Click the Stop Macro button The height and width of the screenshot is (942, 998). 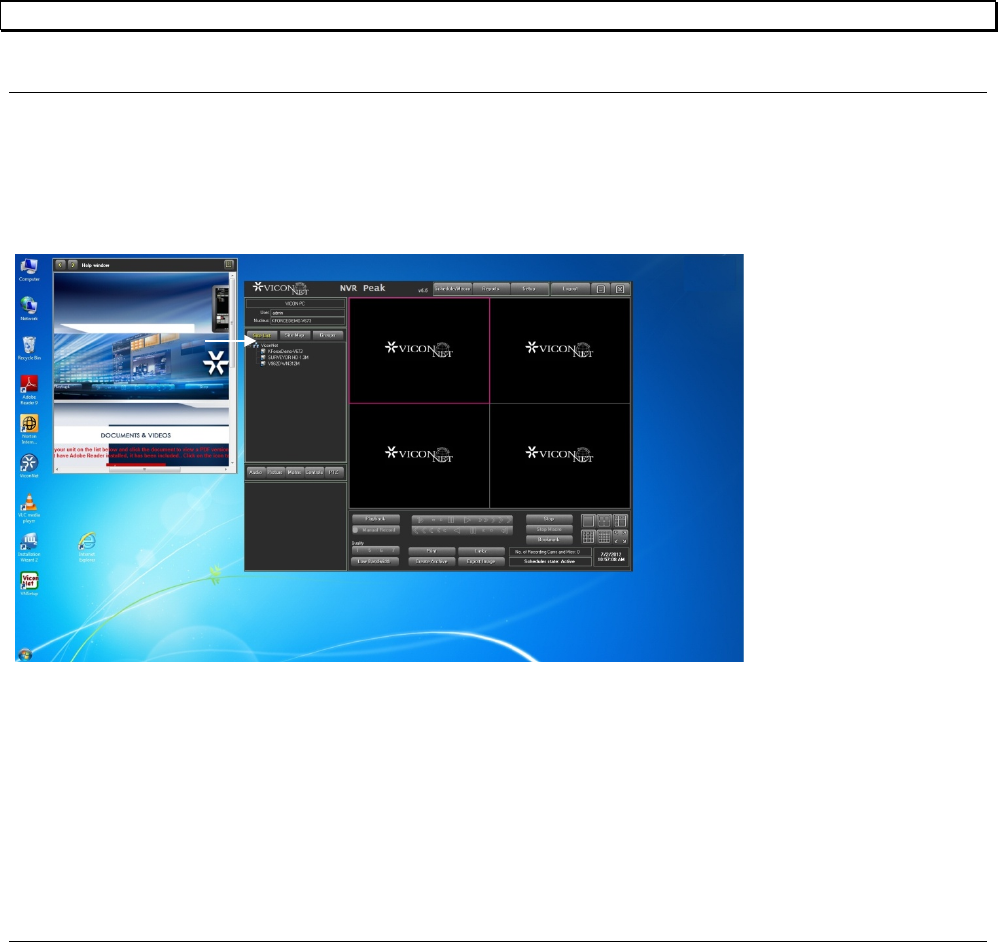pos(549,529)
